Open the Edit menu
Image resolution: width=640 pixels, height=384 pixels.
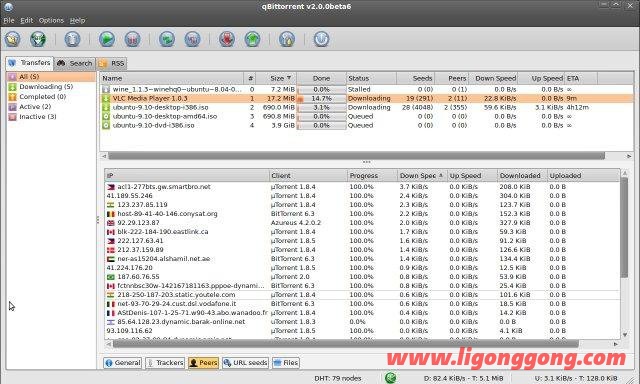[27, 20]
